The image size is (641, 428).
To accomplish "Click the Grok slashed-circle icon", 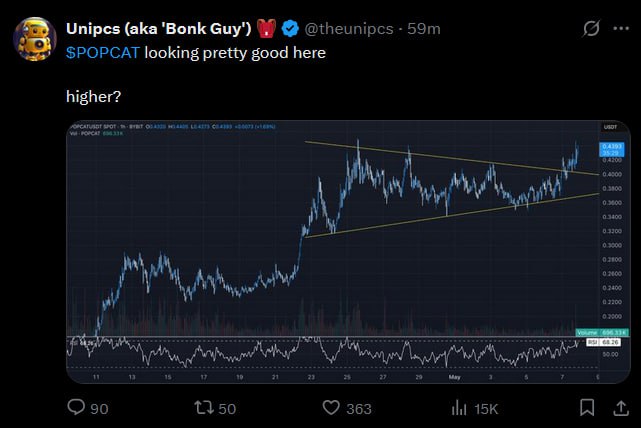I will 591,29.
